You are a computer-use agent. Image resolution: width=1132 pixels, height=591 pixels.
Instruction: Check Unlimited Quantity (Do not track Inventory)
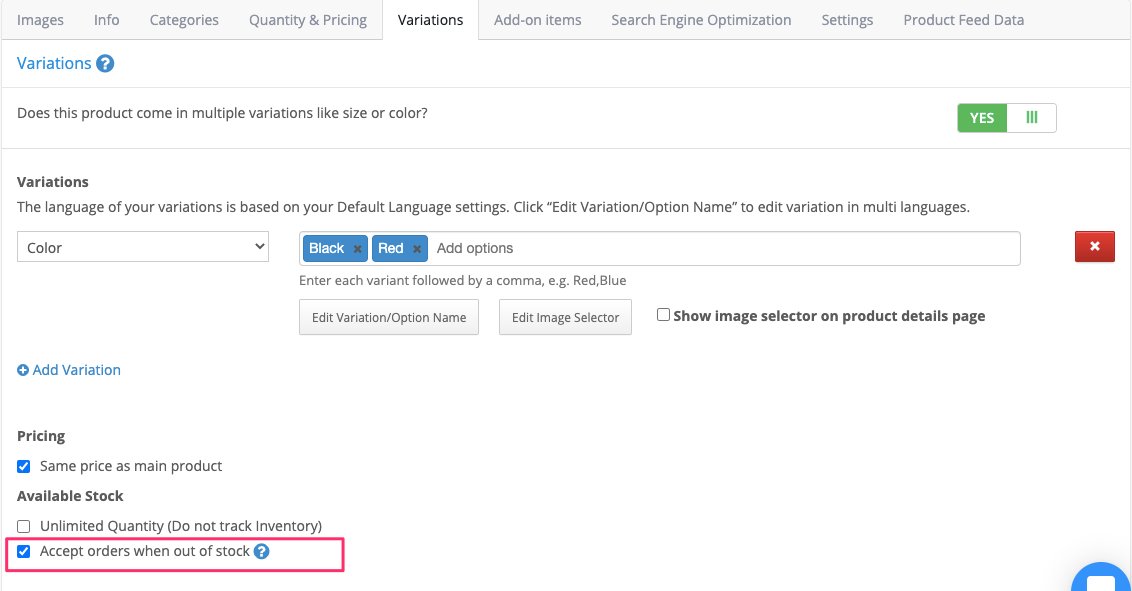click(24, 526)
